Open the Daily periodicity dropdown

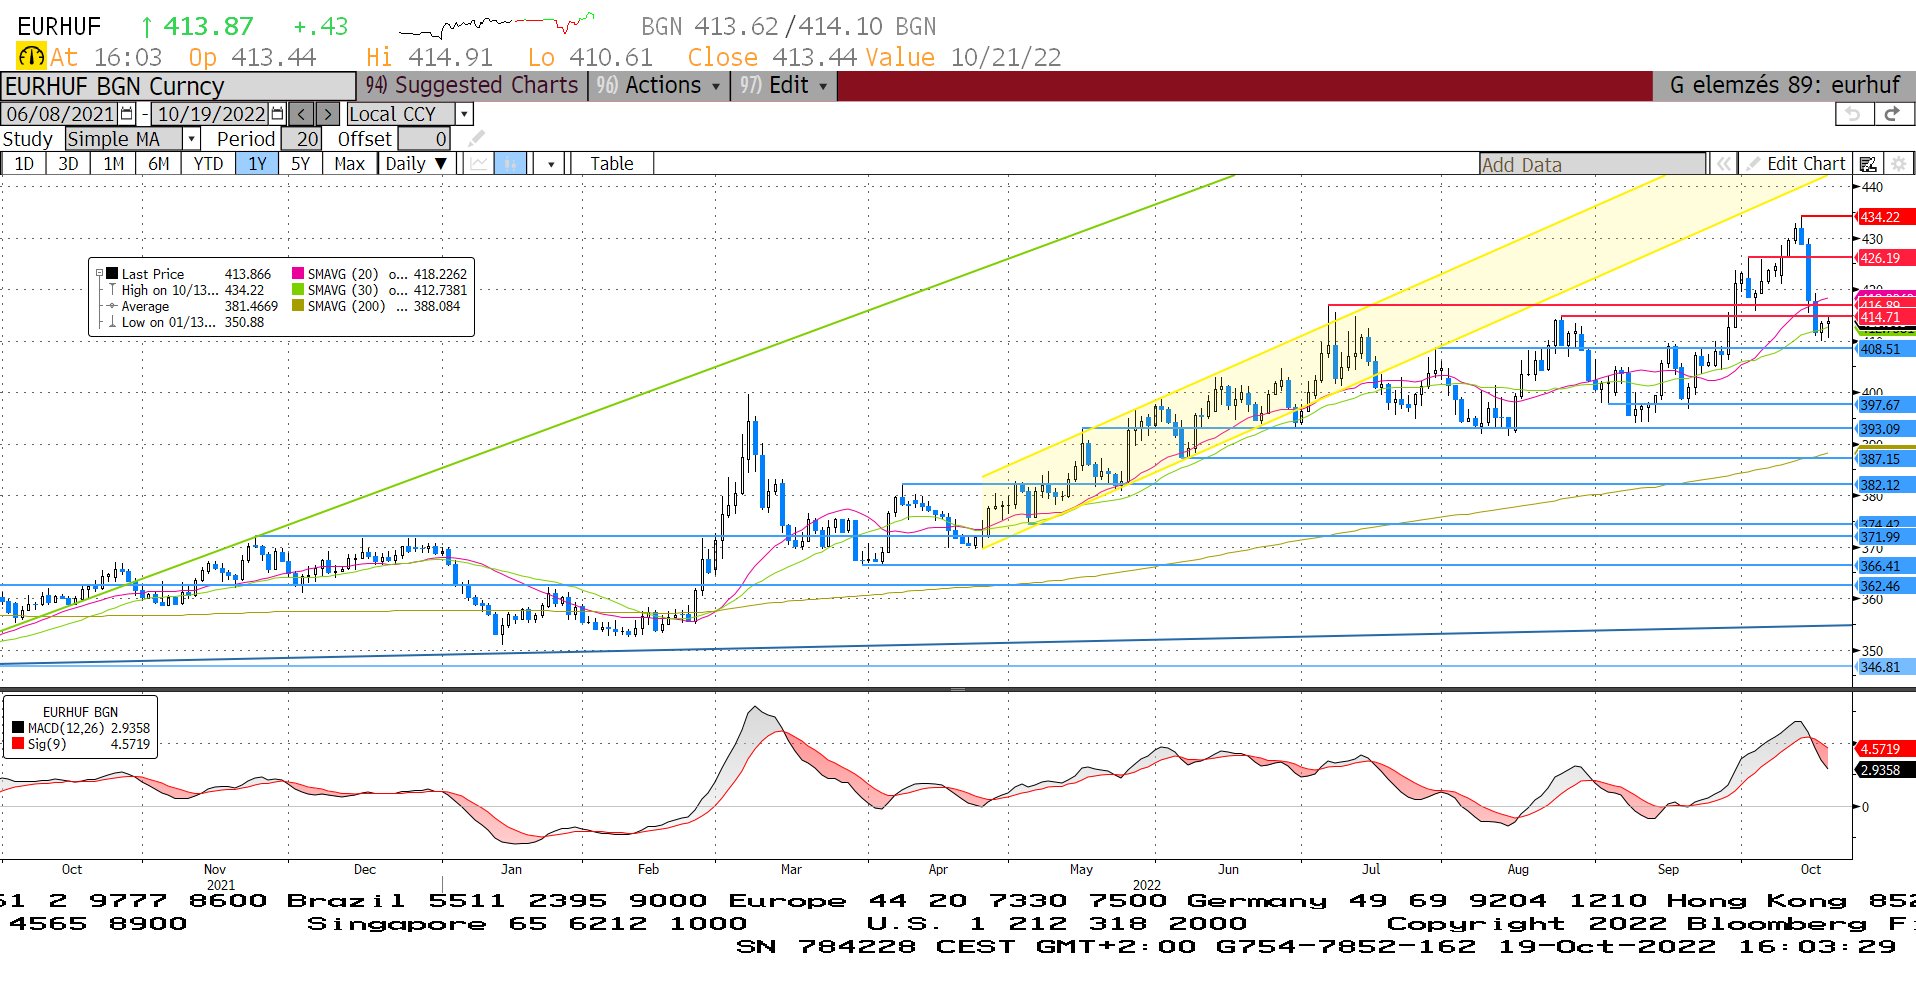click(x=417, y=164)
